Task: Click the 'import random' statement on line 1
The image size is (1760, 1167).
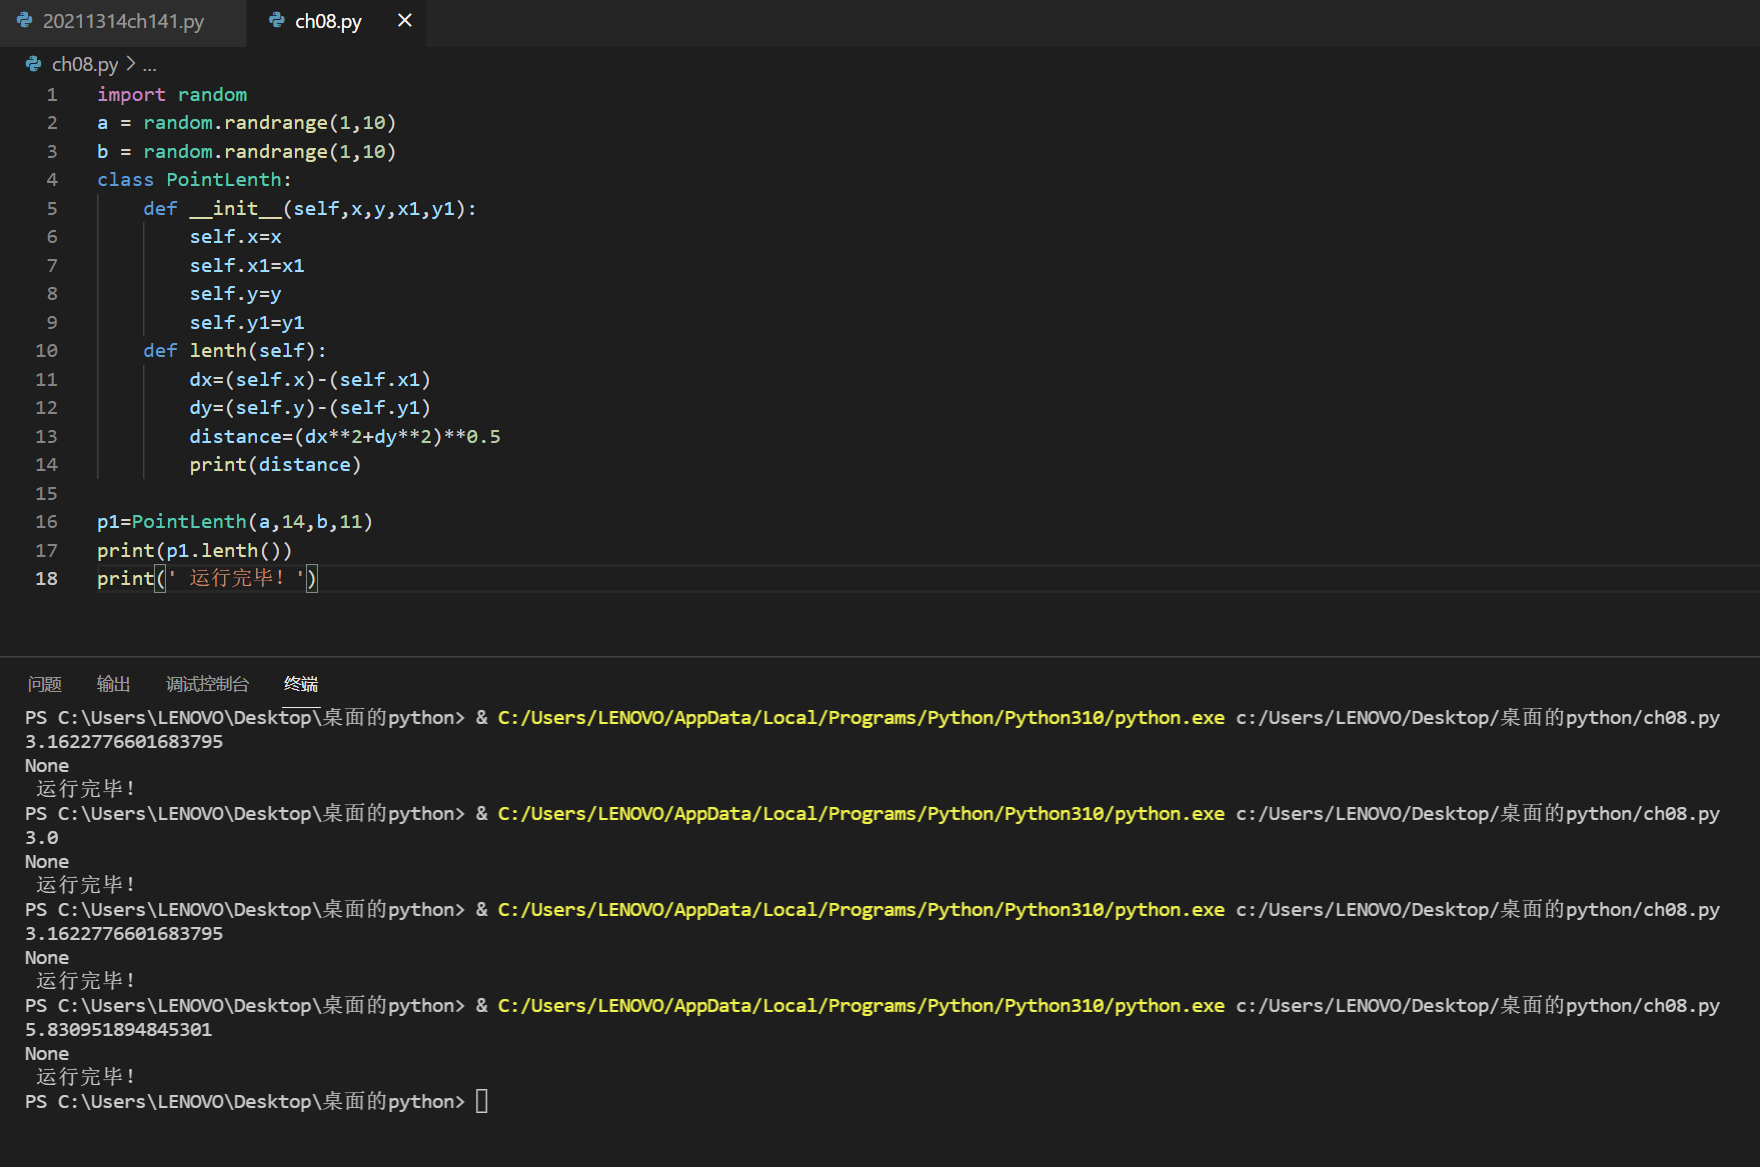Action: (172, 95)
